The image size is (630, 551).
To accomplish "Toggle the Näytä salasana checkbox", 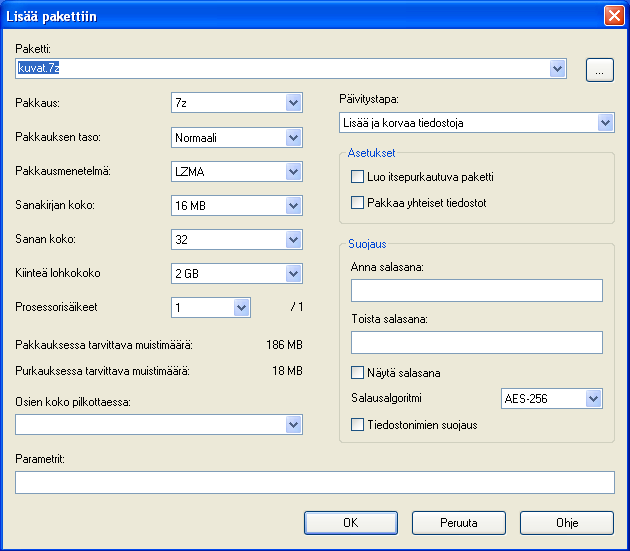I will pyautogui.click(x=357, y=373).
